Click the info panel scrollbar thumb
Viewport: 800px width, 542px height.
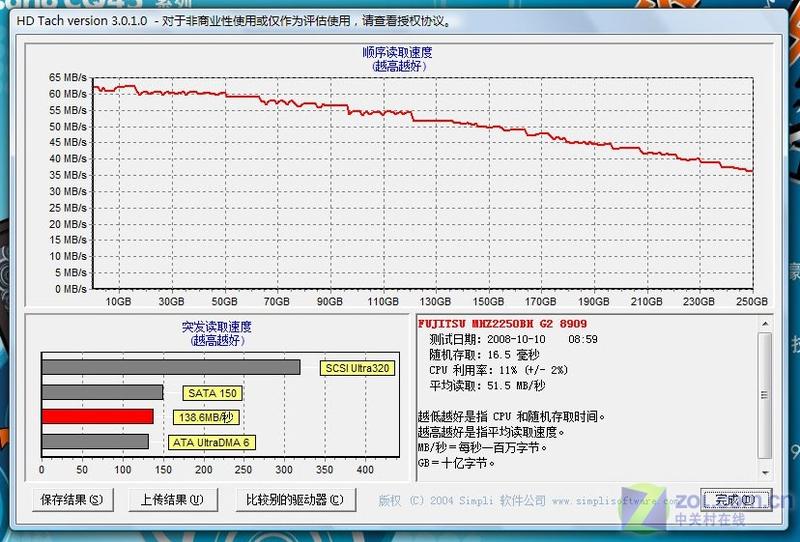[x=765, y=396]
